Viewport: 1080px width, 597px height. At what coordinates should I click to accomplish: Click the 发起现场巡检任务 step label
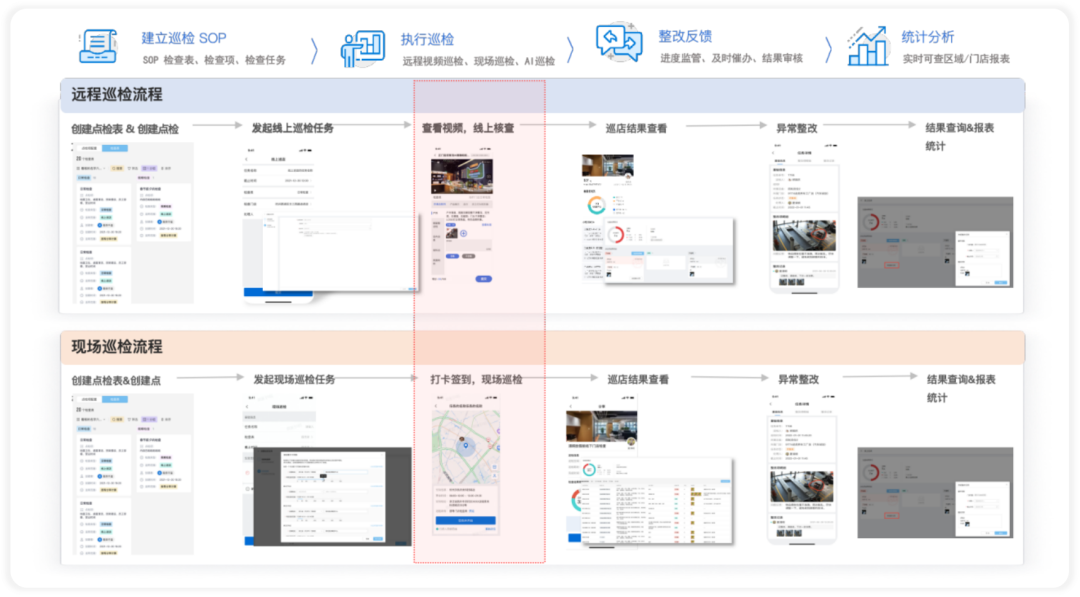(294, 379)
